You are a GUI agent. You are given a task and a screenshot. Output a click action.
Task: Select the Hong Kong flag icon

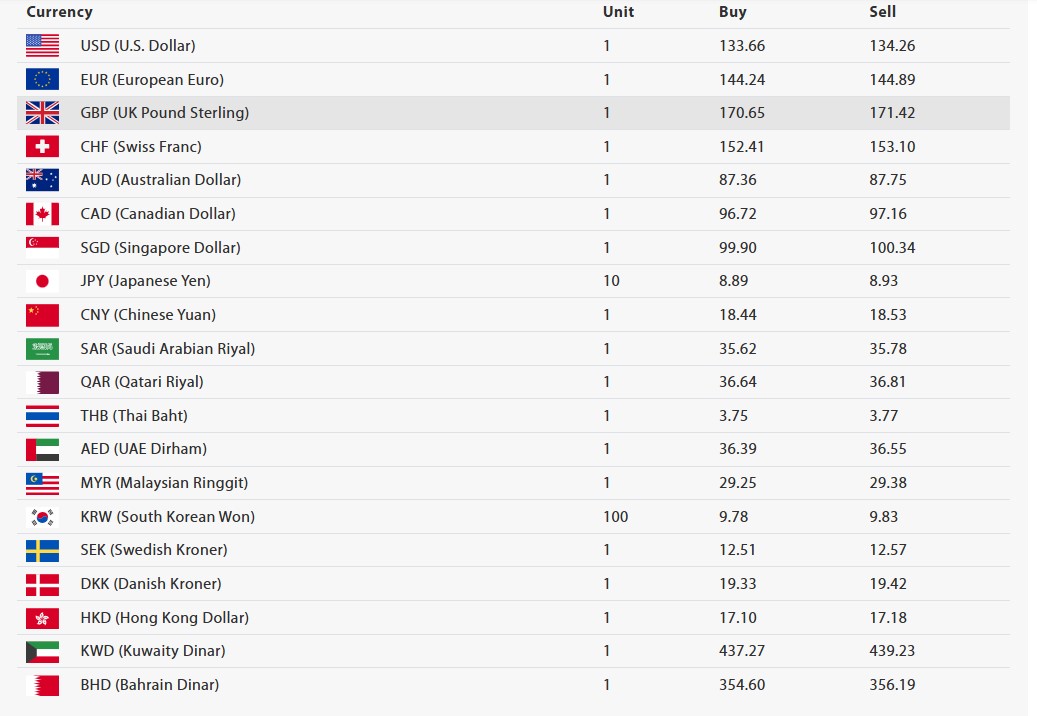(42, 617)
